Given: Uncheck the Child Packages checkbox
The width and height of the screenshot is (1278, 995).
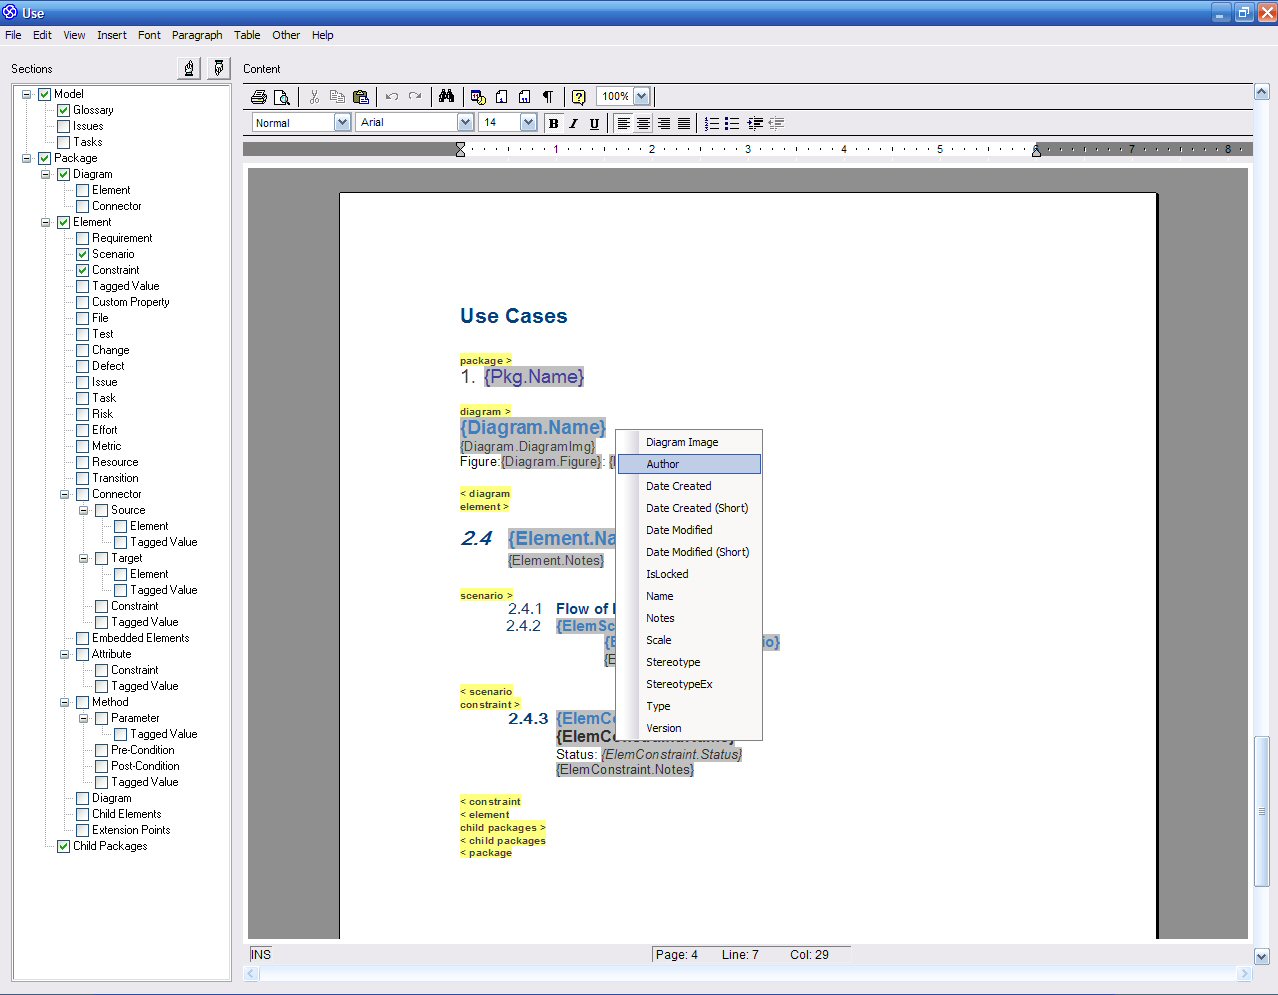Looking at the screenshot, I should [63, 846].
